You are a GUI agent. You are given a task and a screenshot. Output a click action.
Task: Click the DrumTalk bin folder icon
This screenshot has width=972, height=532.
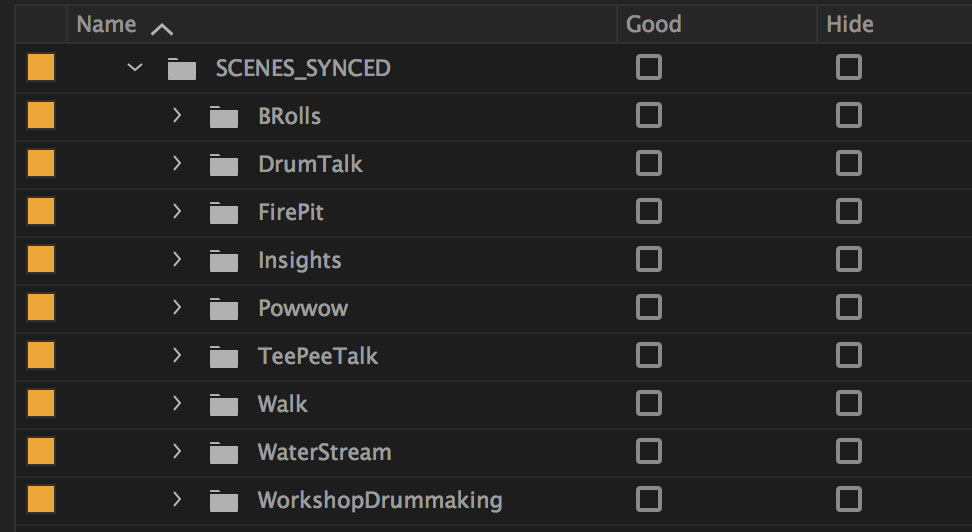pos(224,165)
